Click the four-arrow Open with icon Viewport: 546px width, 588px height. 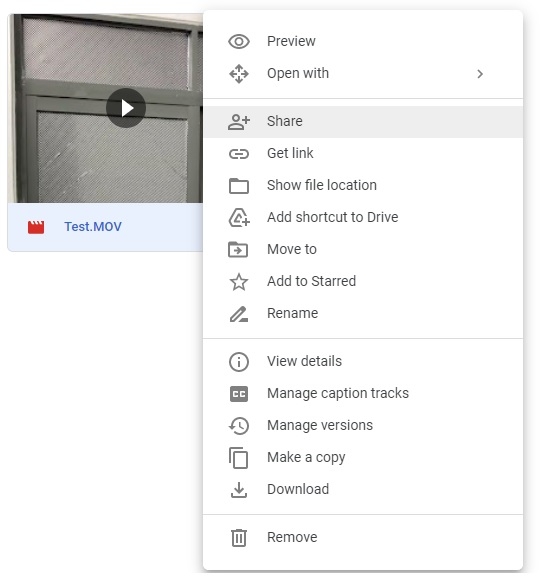pyautogui.click(x=239, y=74)
